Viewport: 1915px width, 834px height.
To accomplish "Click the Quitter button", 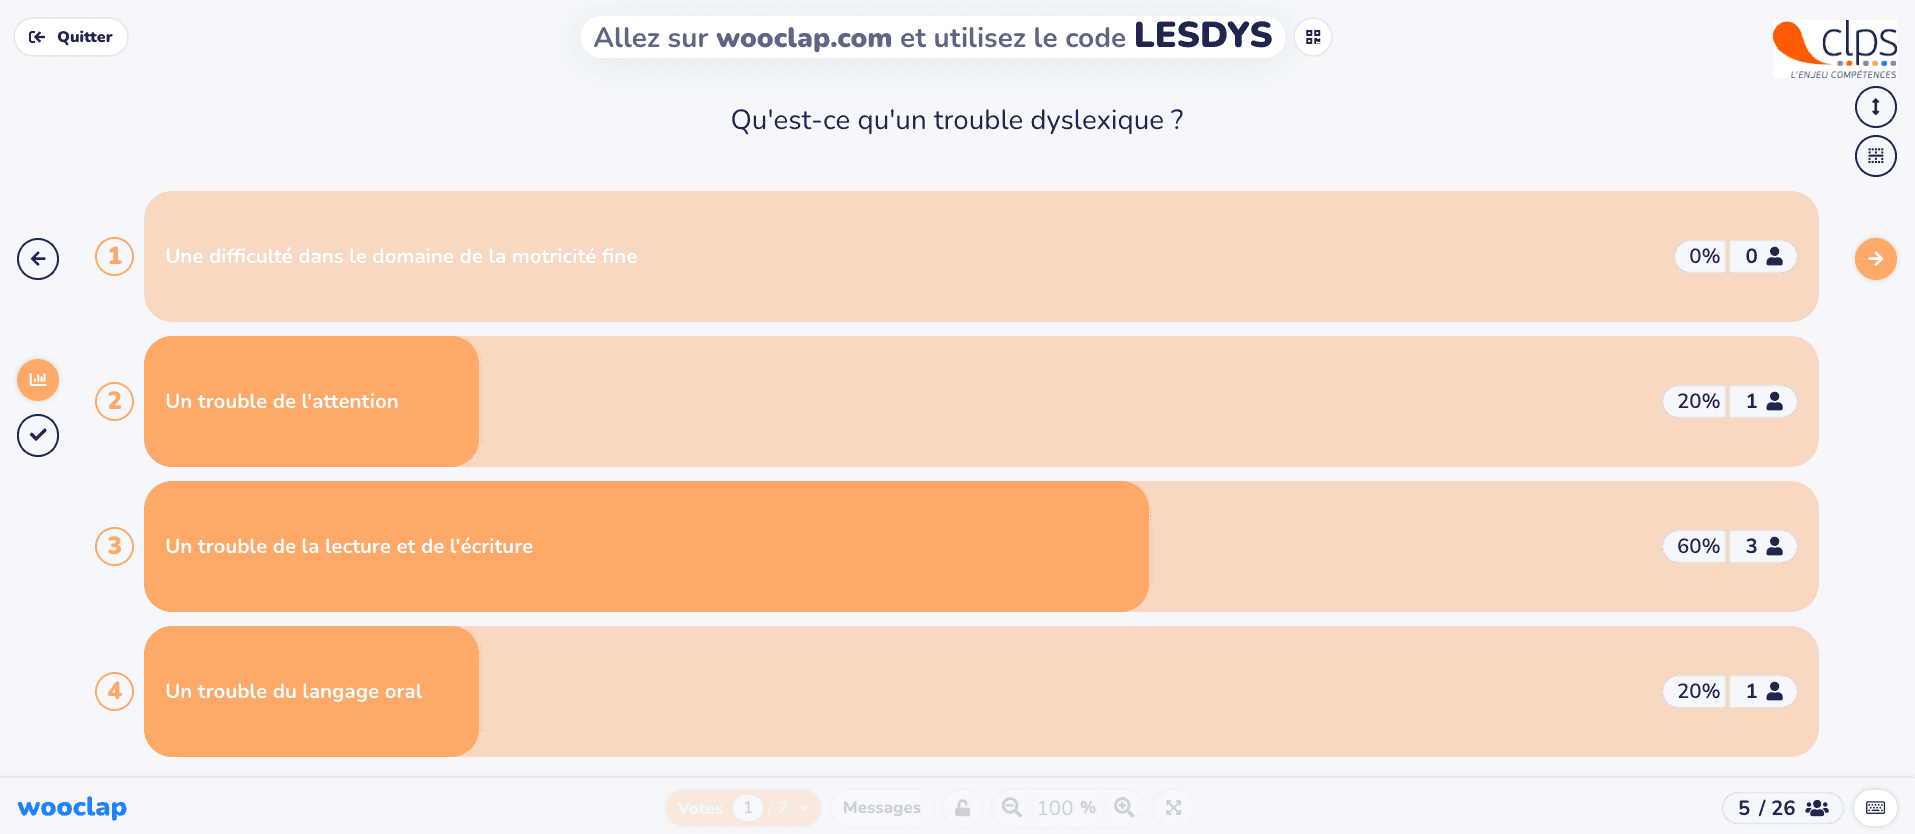I will click(71, 37).
